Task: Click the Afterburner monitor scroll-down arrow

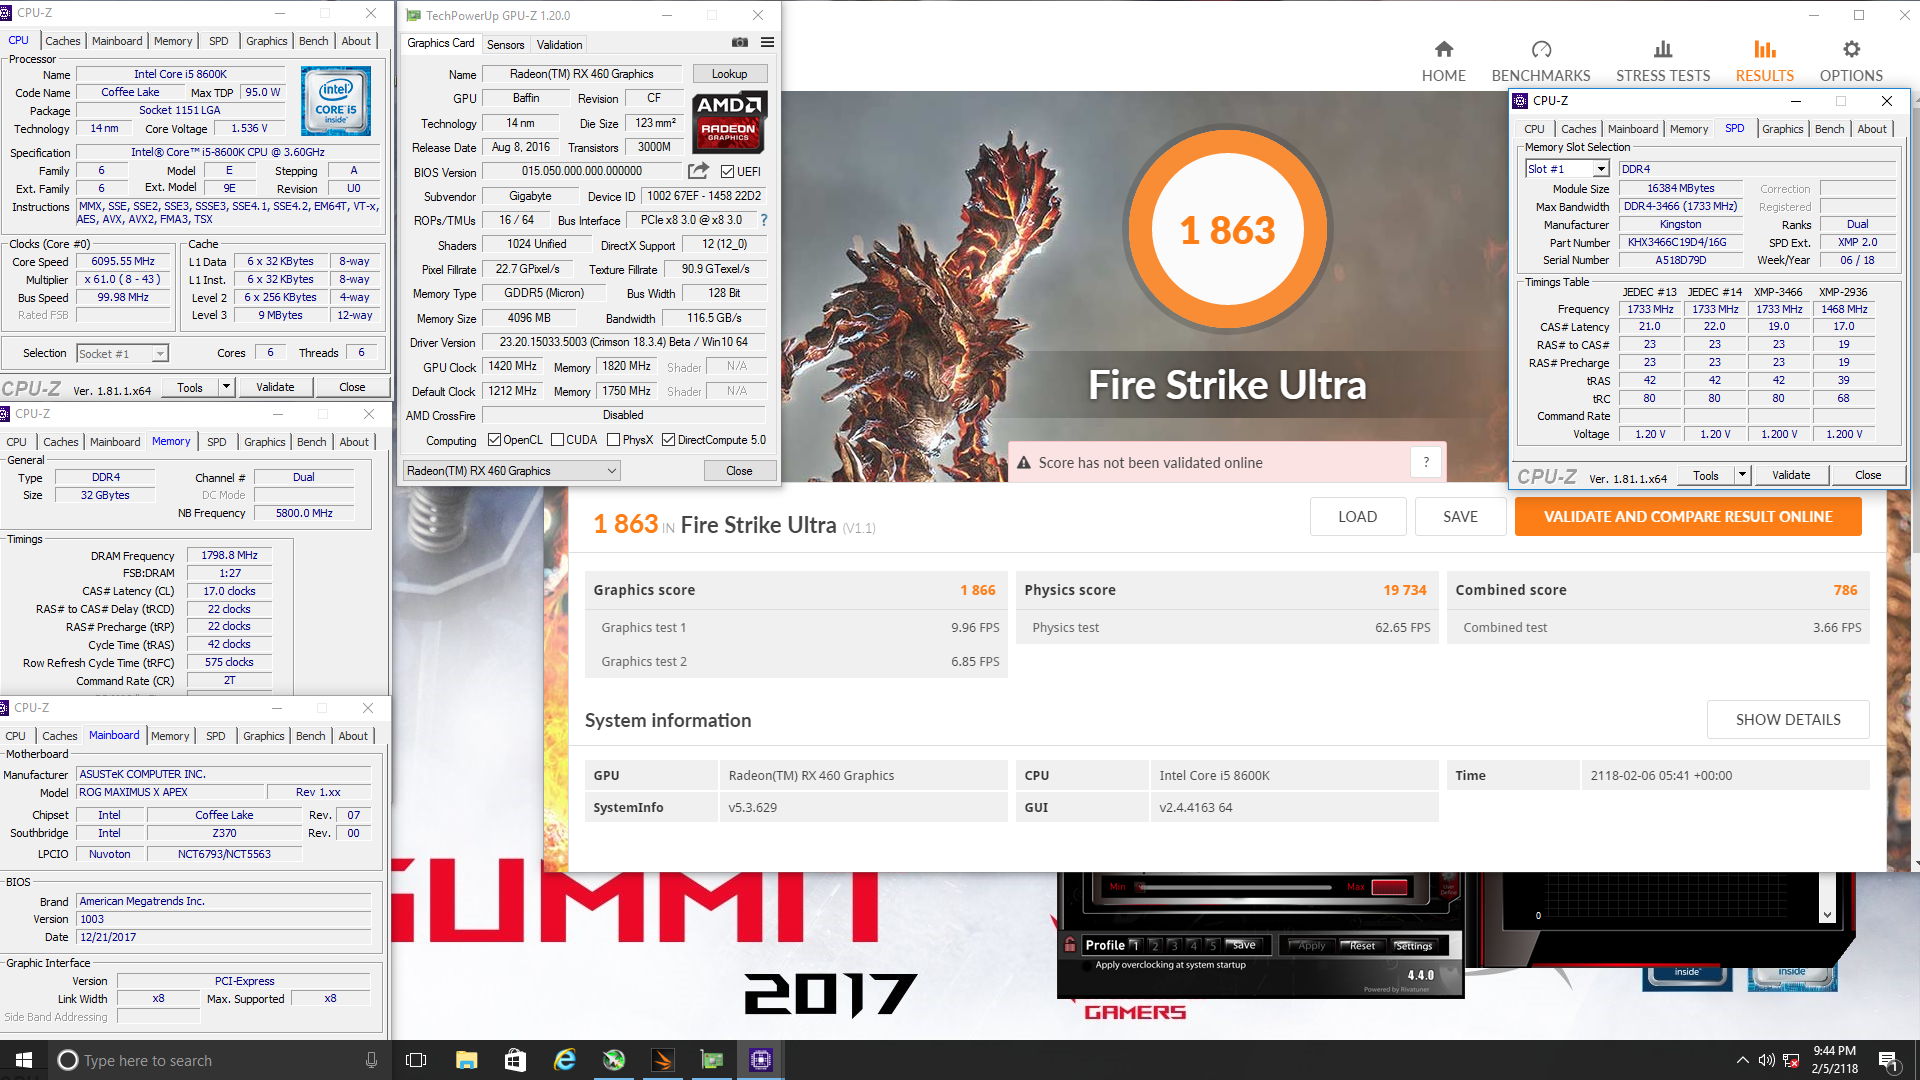Action: click(1827, 915)
